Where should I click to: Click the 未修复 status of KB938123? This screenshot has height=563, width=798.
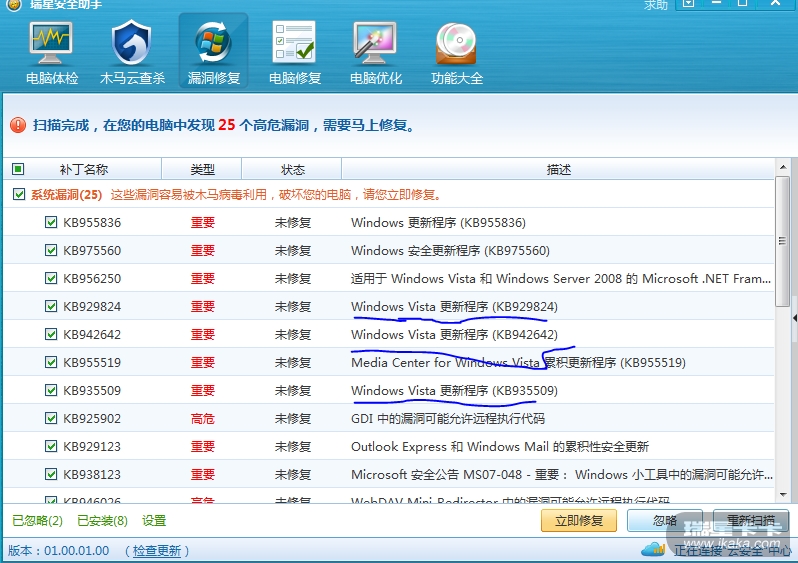tap(293, 474)
